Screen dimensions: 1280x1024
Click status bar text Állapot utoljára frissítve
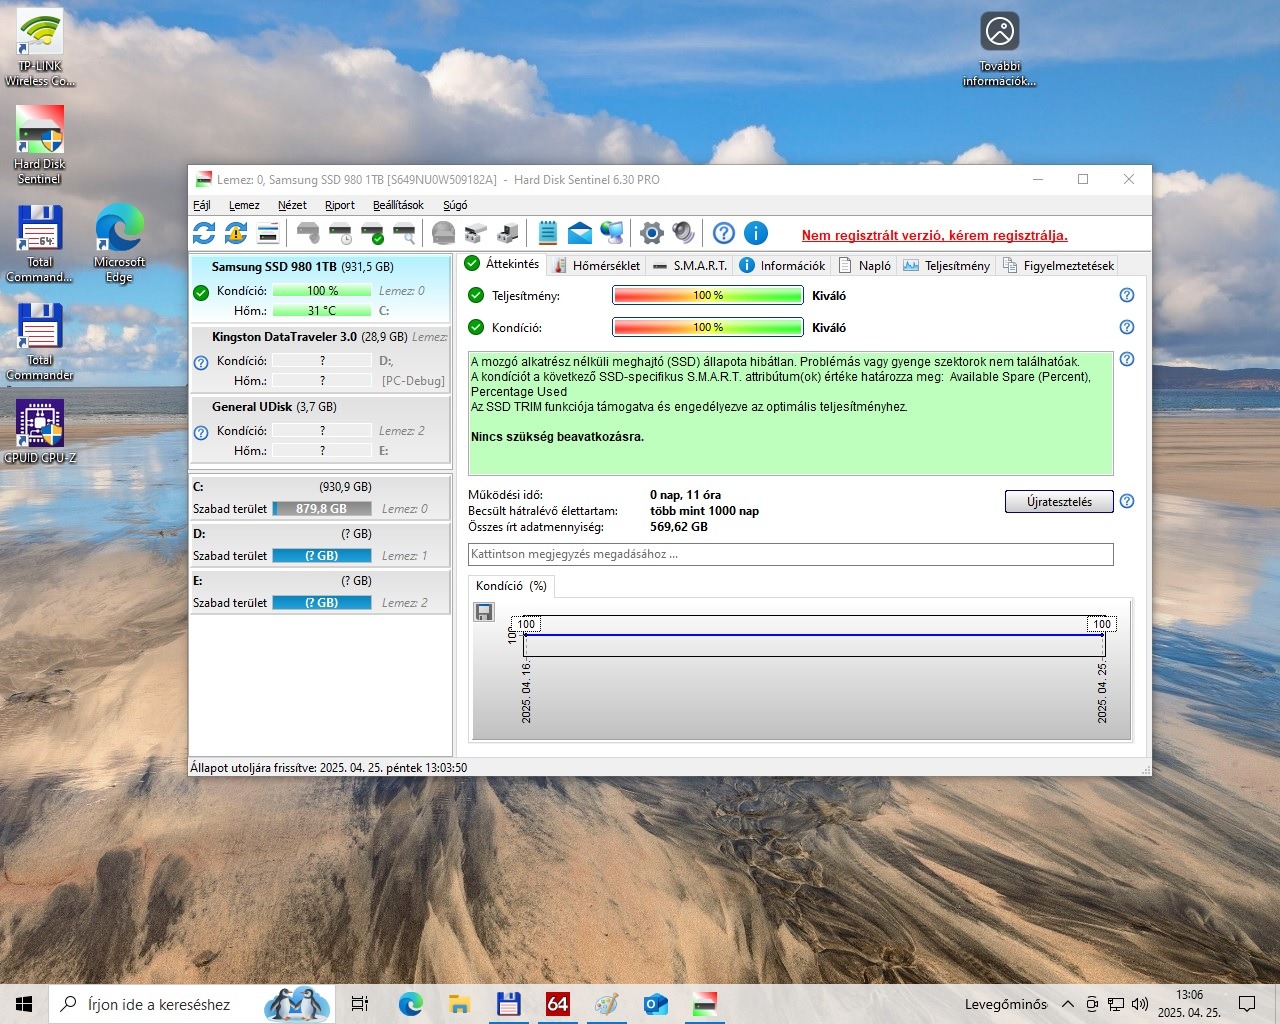pyautogui.click(x=329, y=768)
